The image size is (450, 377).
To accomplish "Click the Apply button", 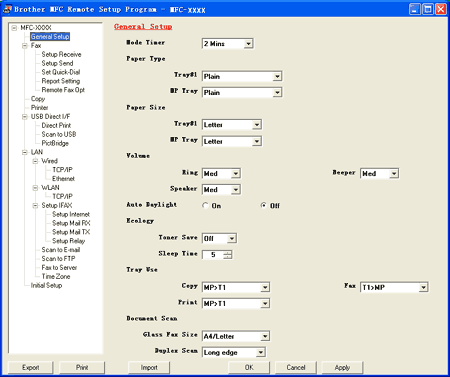I will click(342, 368).
